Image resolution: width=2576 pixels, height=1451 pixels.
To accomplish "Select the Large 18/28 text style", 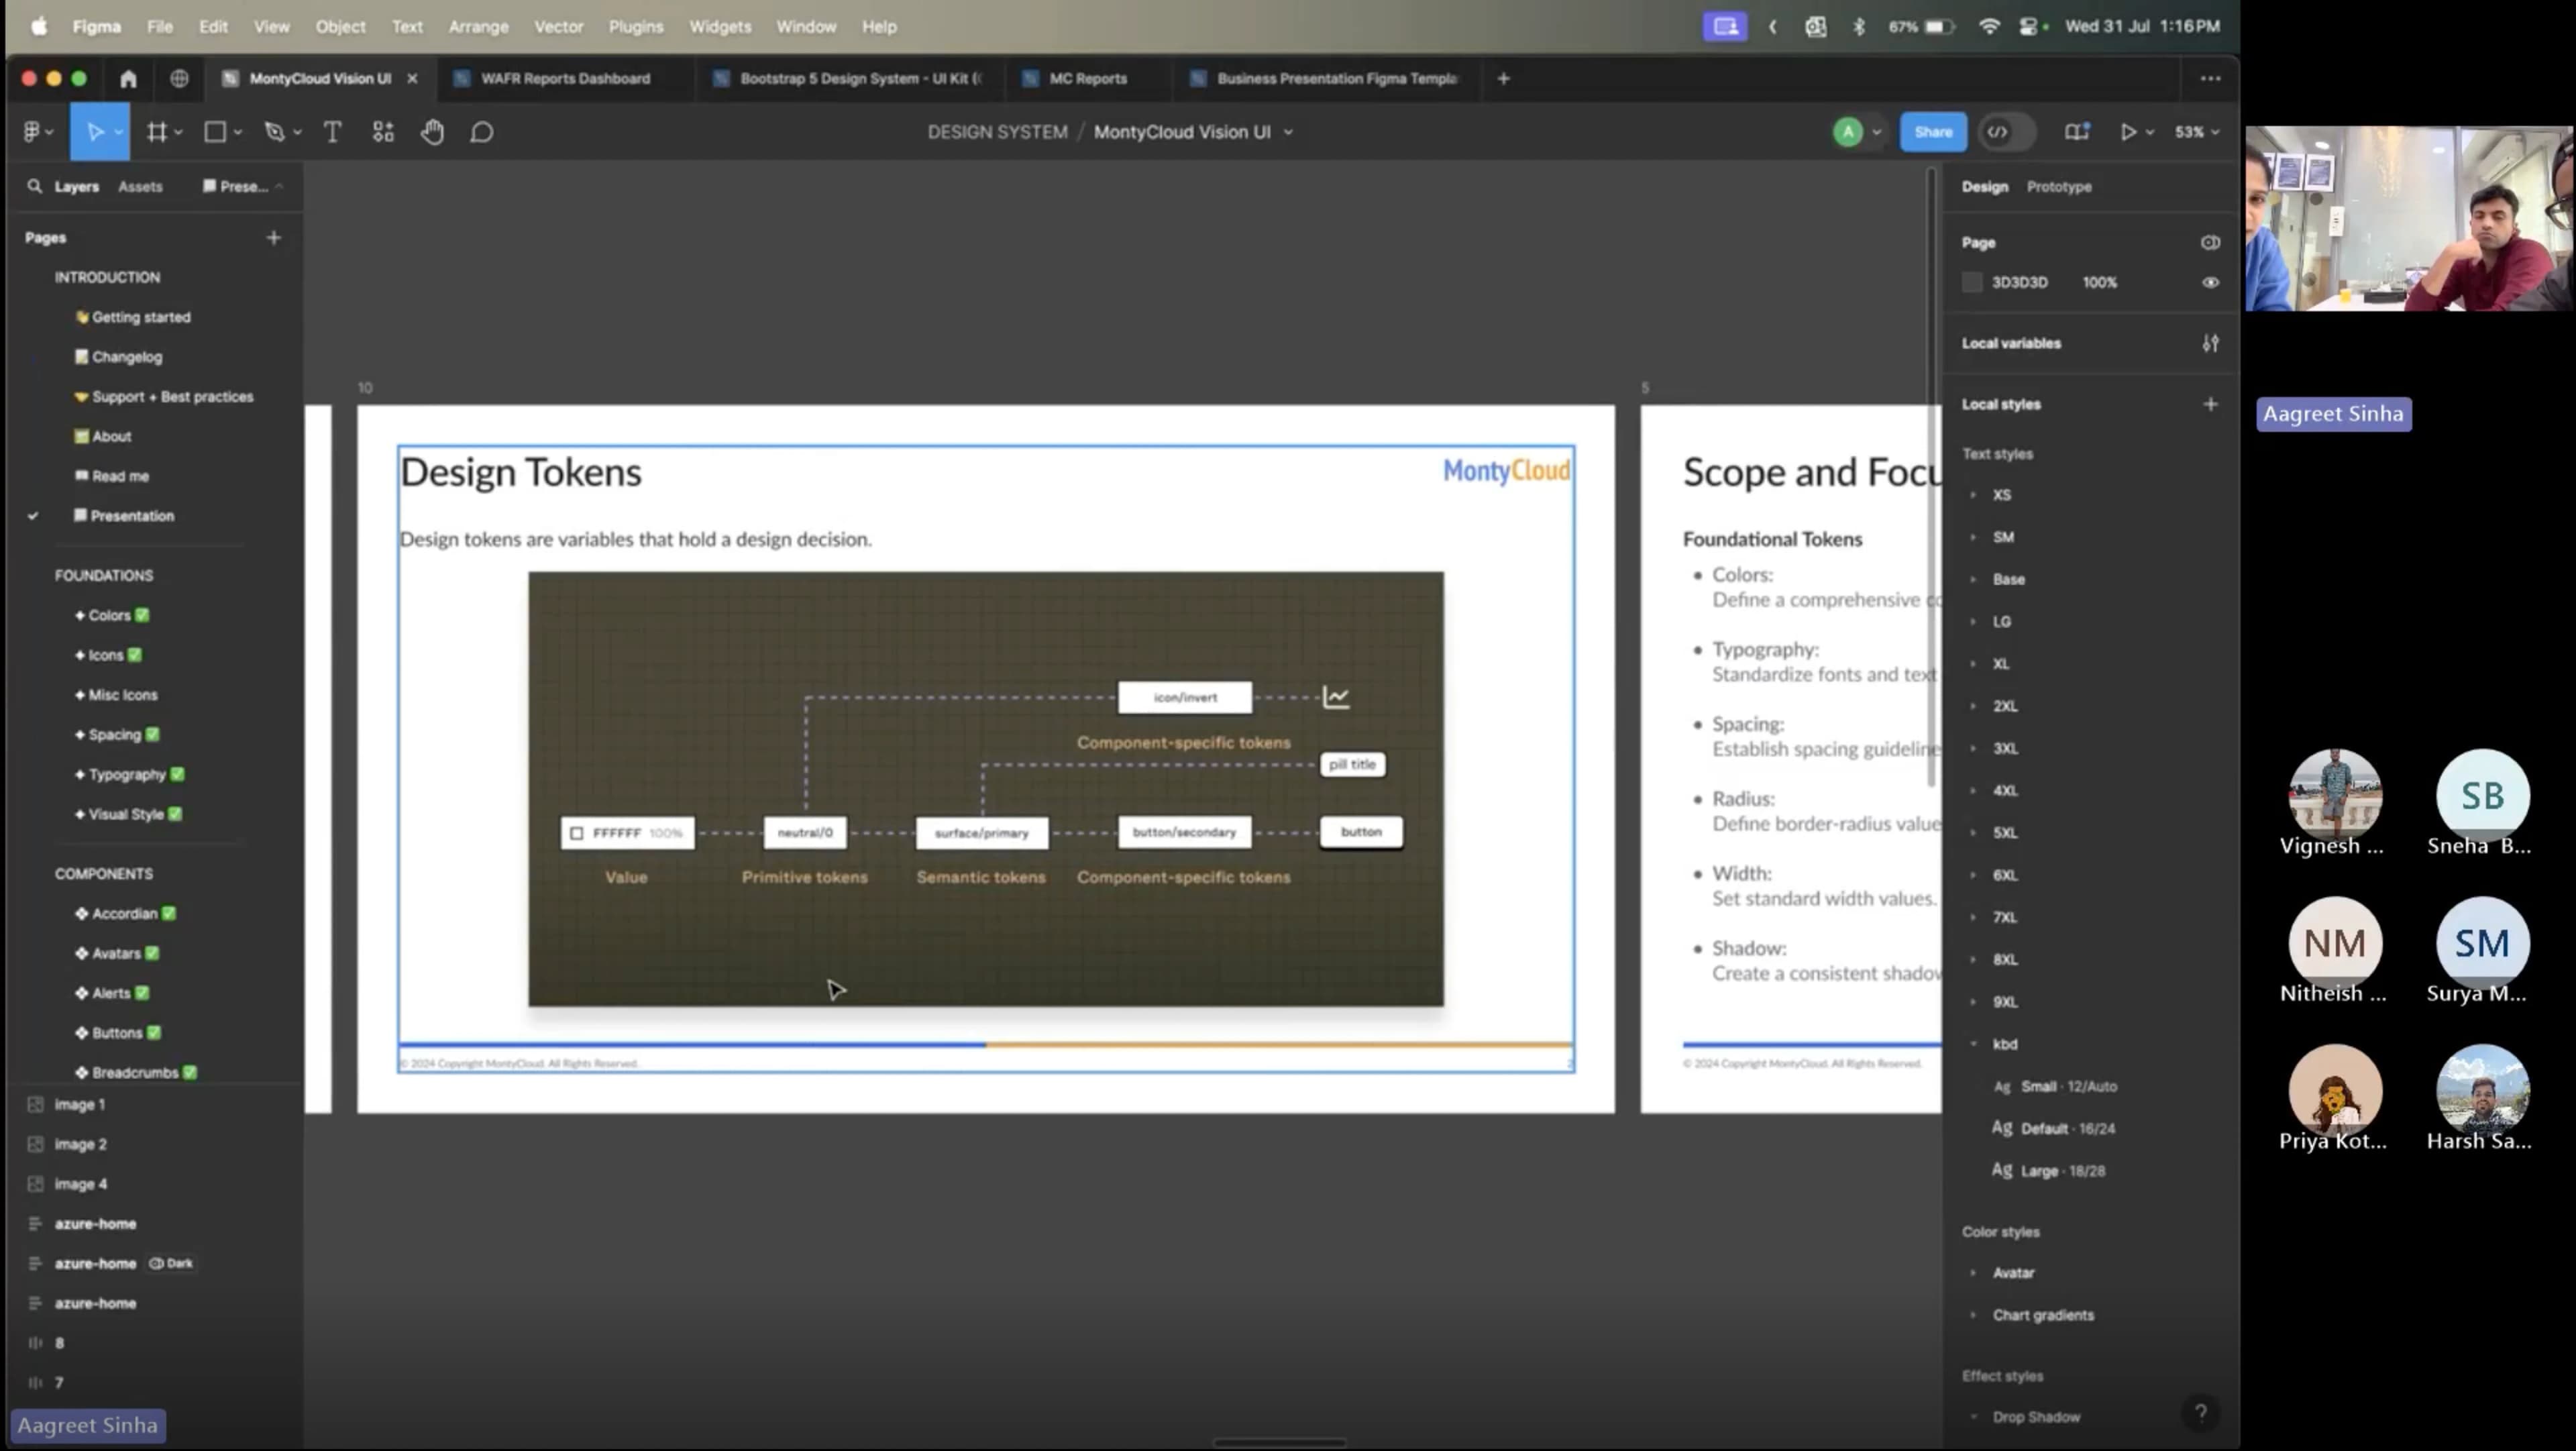I will (2062, 1171).
